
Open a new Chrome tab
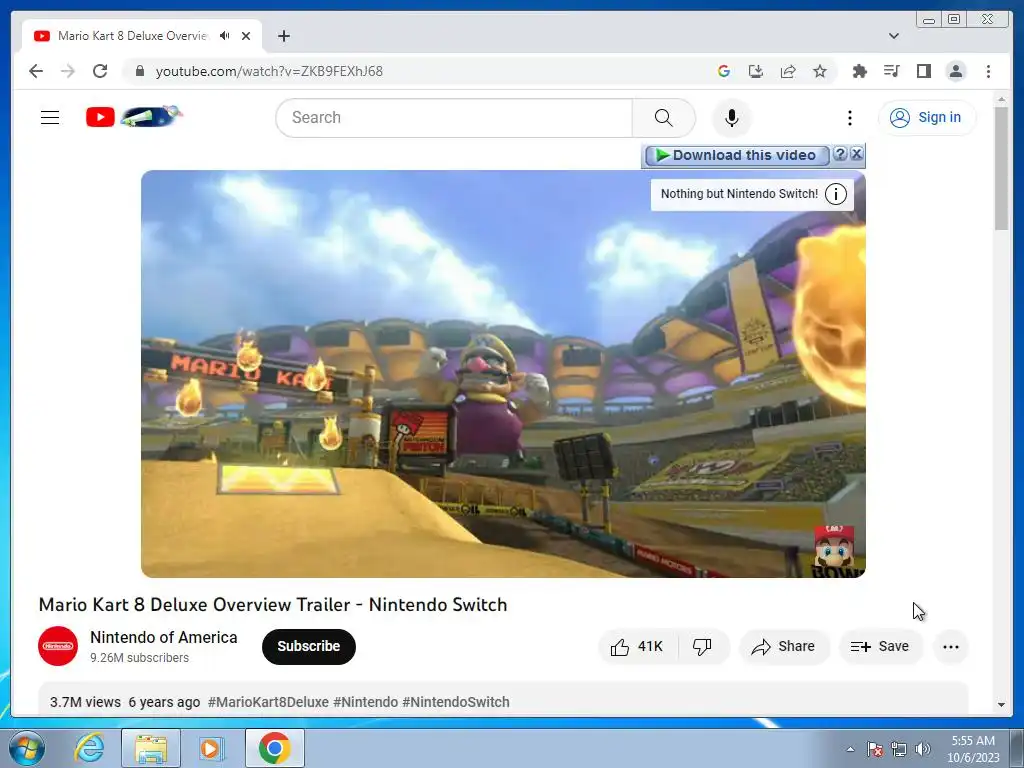283,36
